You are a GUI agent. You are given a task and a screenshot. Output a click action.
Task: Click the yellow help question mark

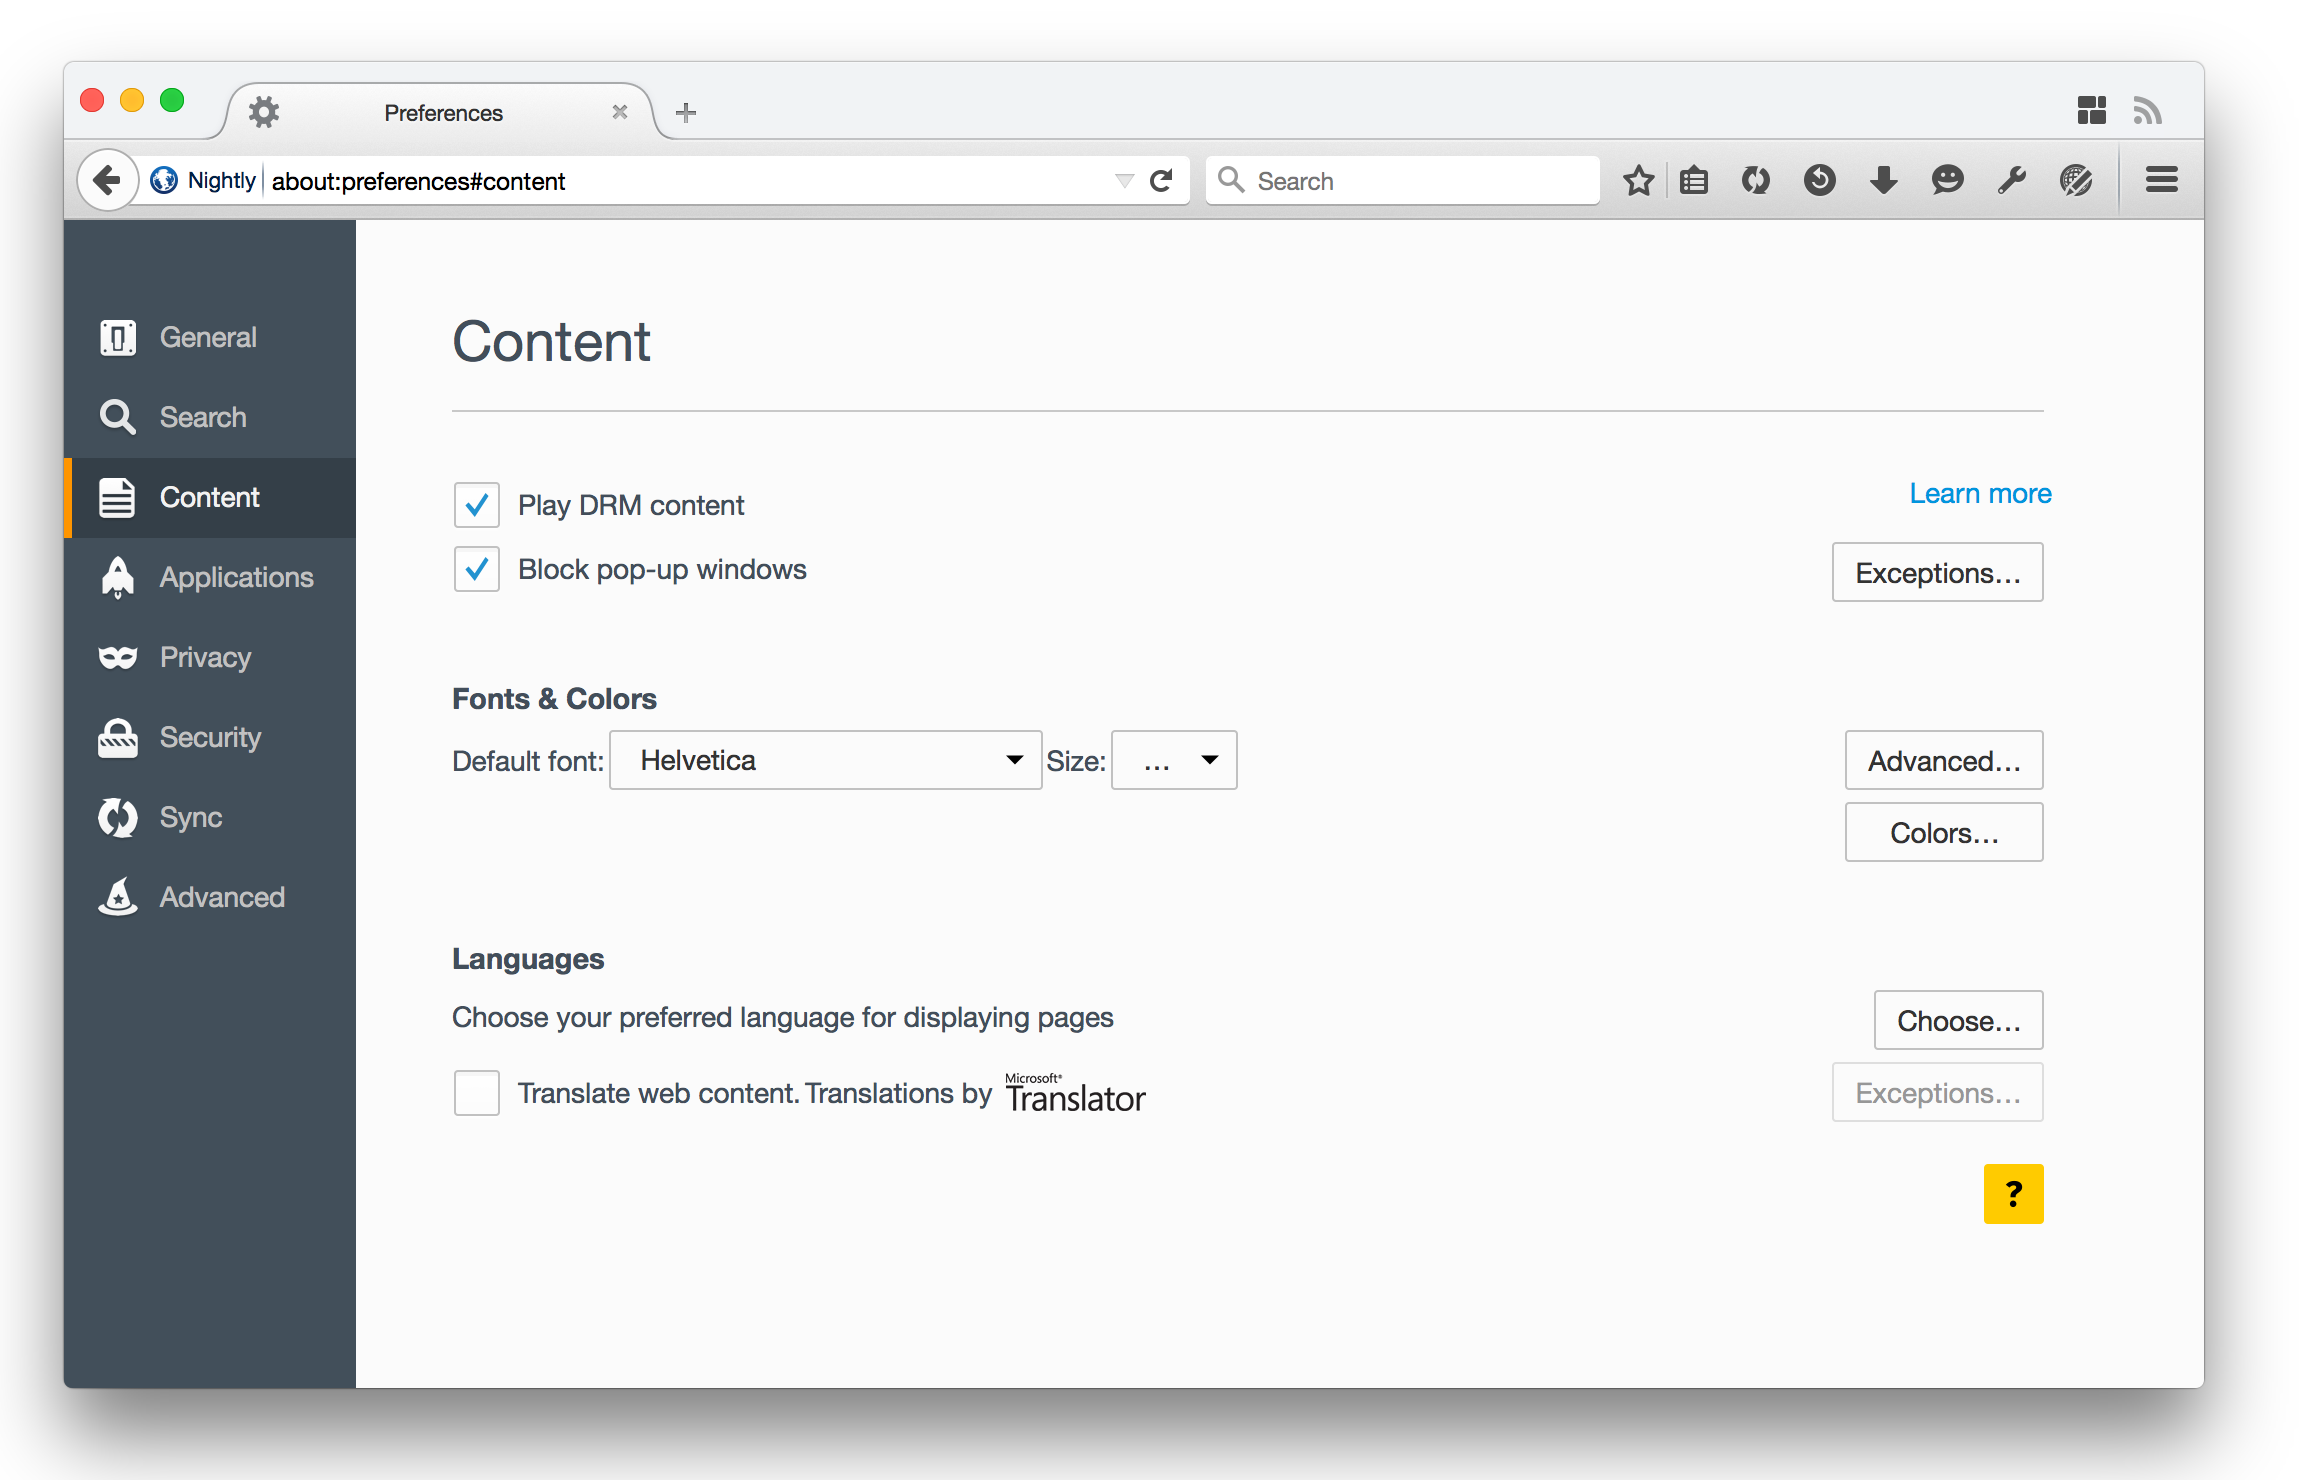2013,1193
